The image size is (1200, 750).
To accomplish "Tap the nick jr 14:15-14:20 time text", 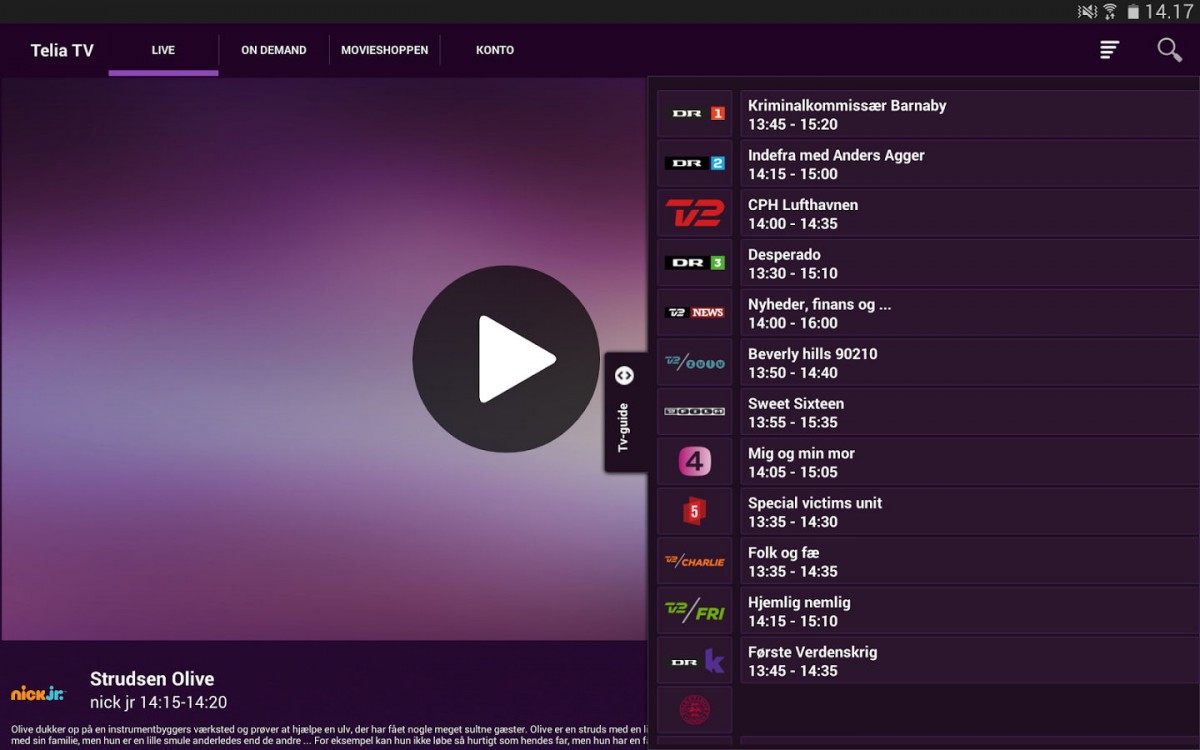I will click(158, 703).
